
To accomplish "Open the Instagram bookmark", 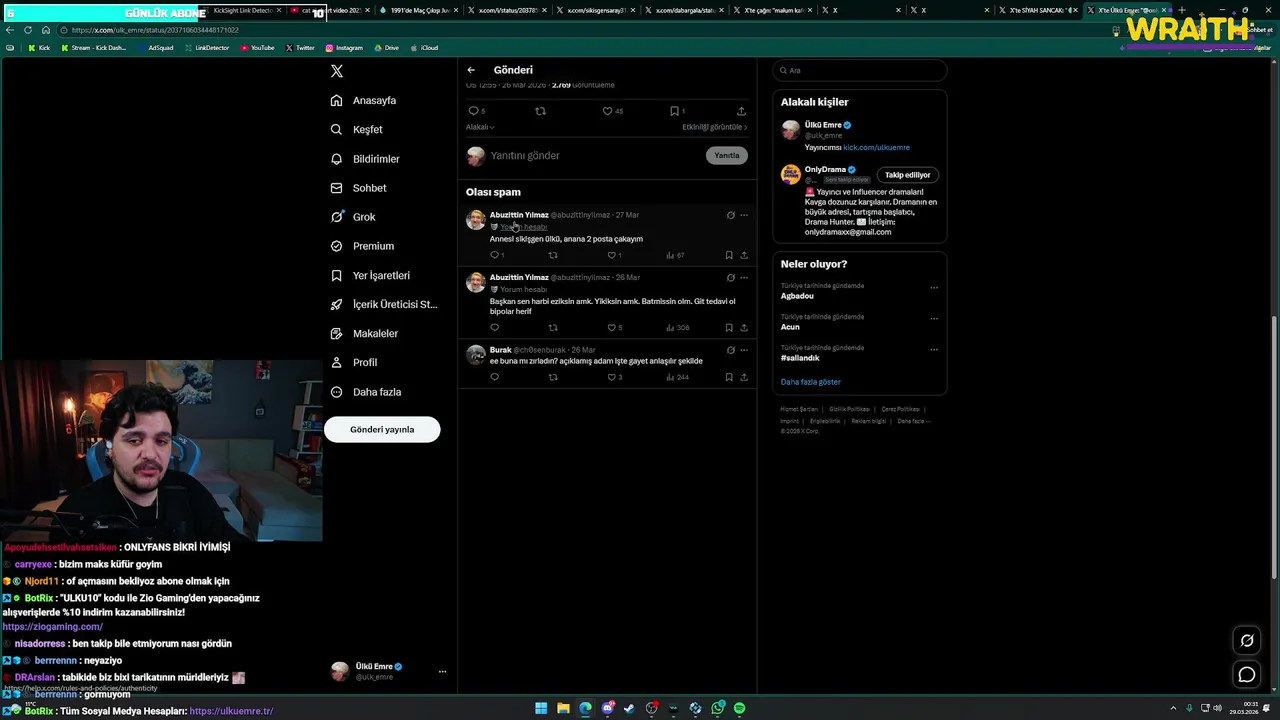I will click(x=343, y=48).
